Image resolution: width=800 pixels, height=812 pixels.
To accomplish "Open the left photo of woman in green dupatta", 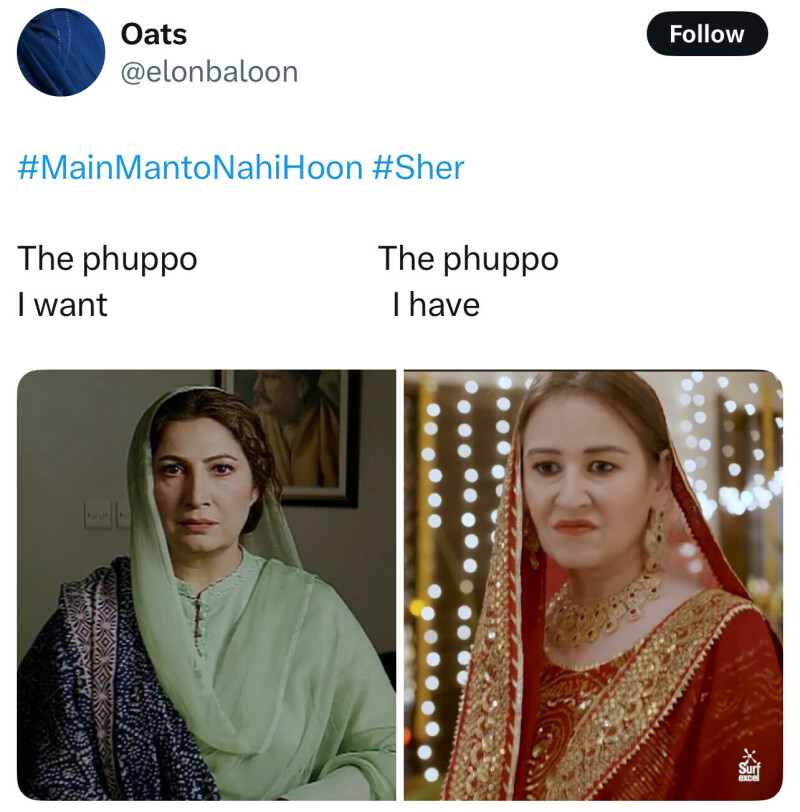I will pyautogui.click(x=207, y=585).
